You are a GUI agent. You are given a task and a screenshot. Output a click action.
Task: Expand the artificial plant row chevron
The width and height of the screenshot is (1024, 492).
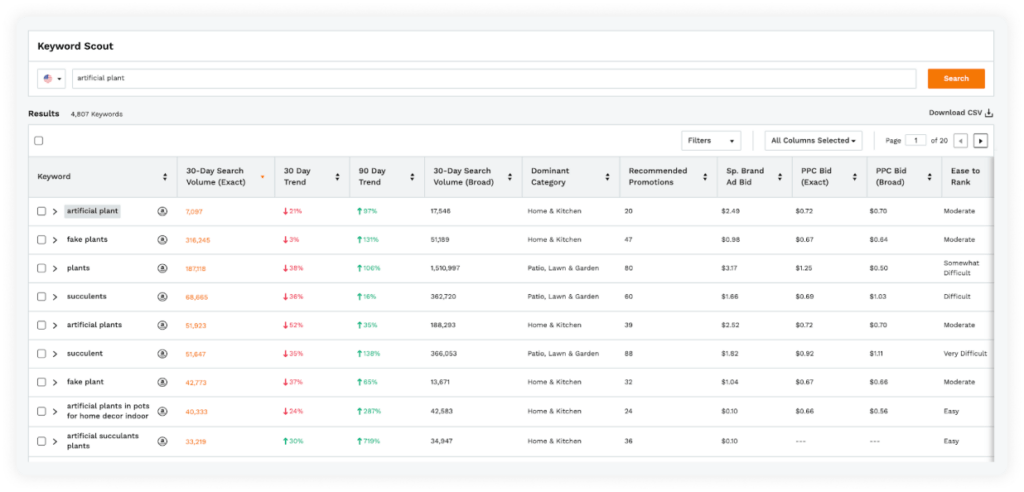[55, 211]
